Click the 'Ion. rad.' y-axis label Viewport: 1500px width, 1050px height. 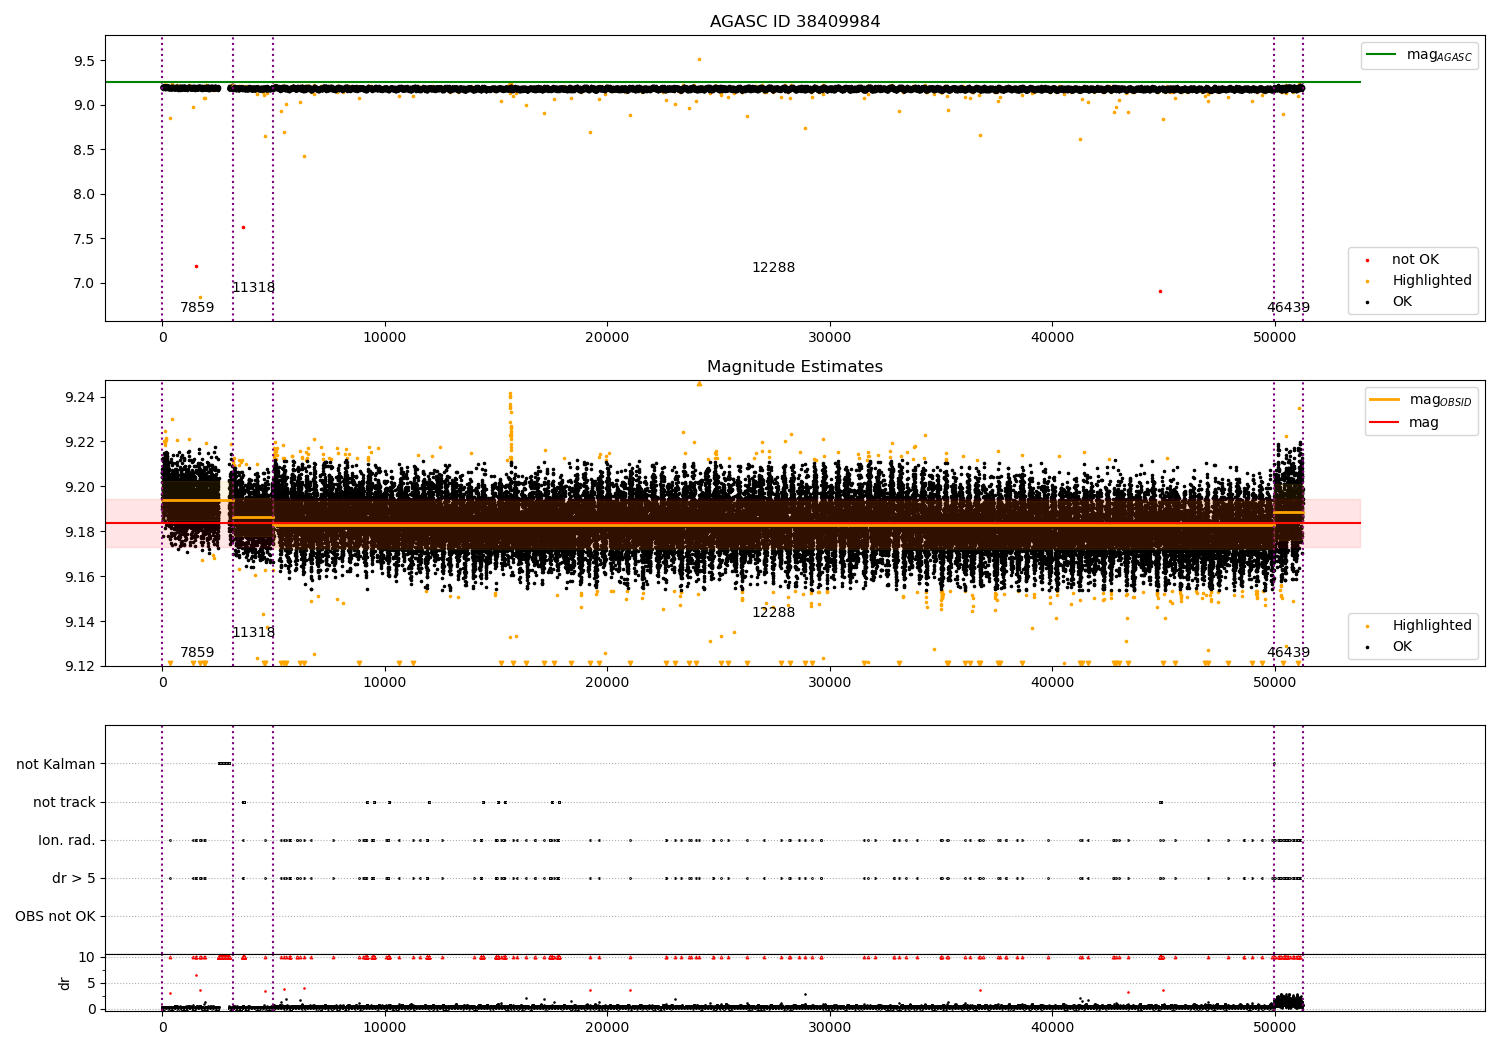67,841
